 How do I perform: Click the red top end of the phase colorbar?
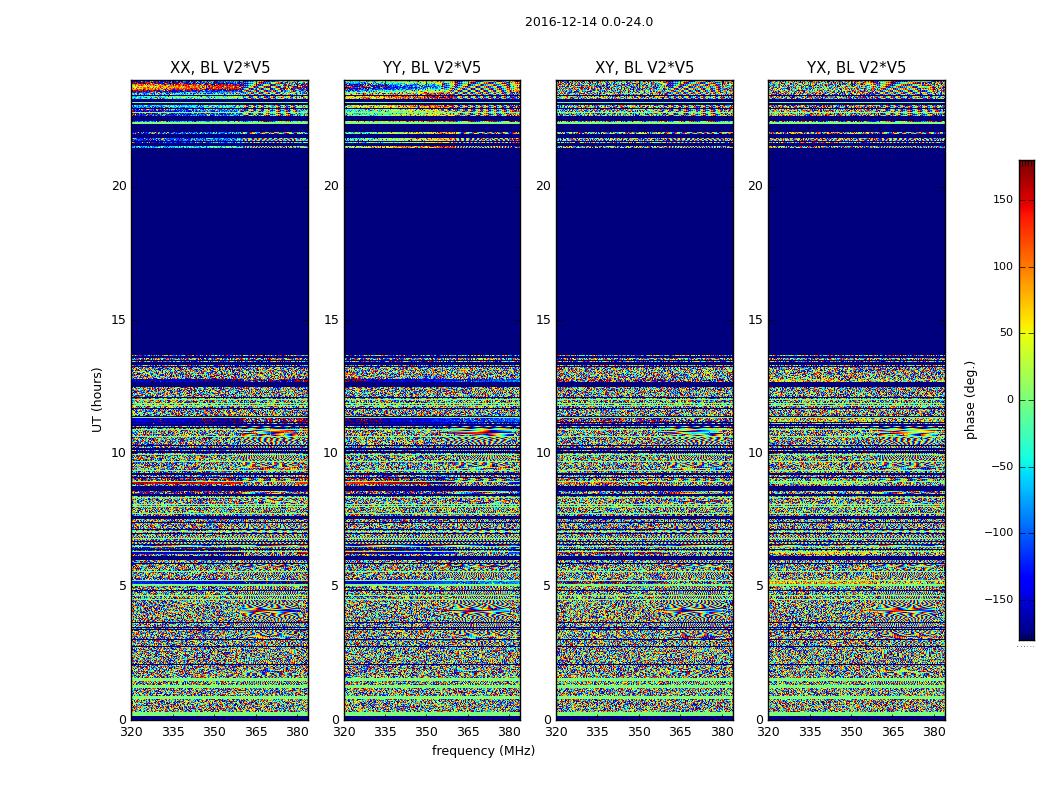[1026, 166]
